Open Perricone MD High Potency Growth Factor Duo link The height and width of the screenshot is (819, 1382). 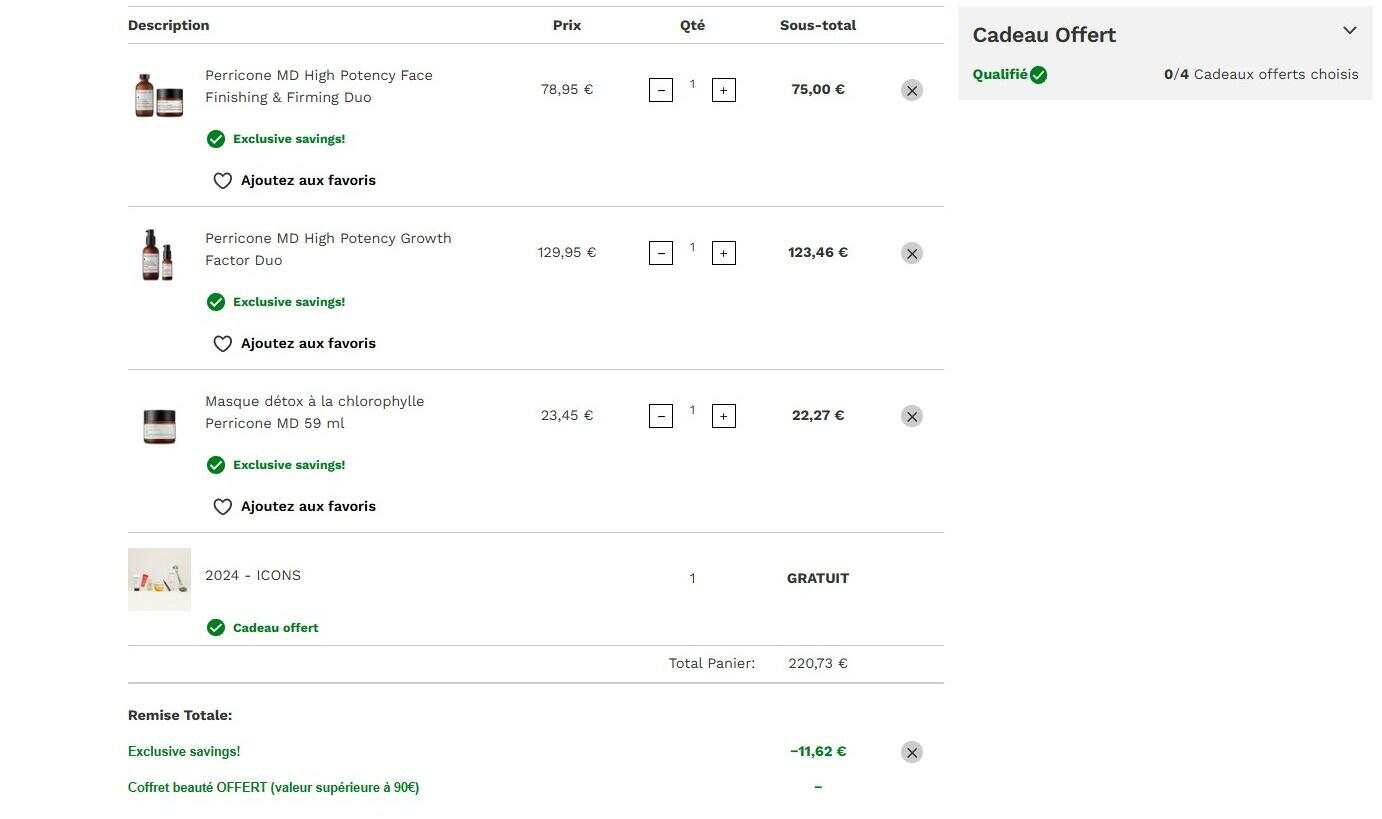[x=328, y=249]
